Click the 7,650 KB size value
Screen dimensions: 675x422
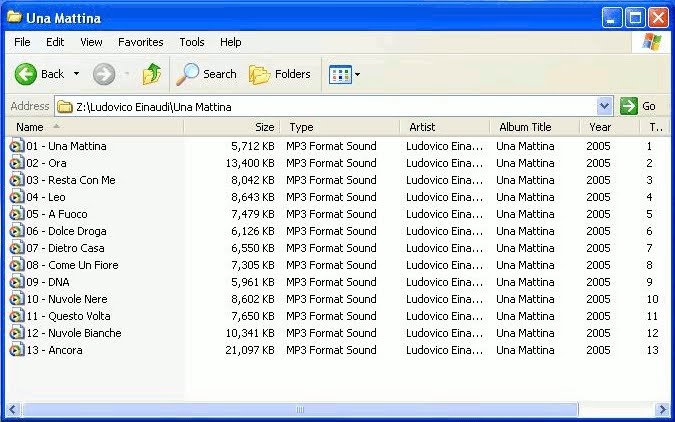(253, 316)
